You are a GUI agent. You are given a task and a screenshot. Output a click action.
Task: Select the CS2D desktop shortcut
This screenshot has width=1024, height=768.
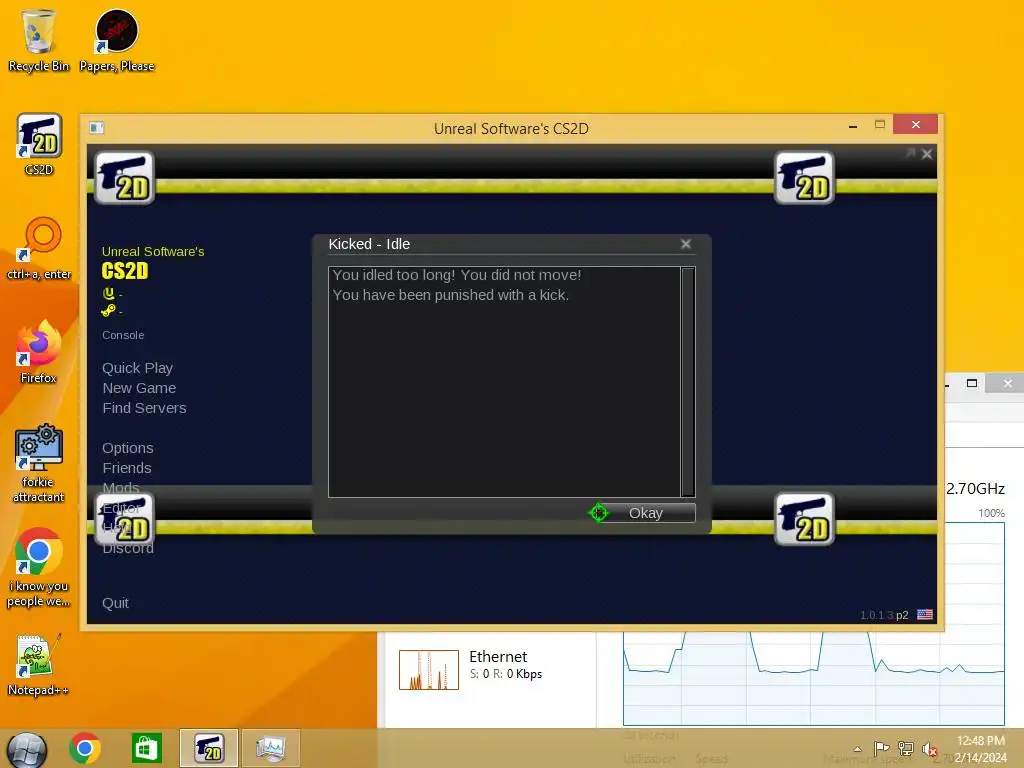pos(39,145)
